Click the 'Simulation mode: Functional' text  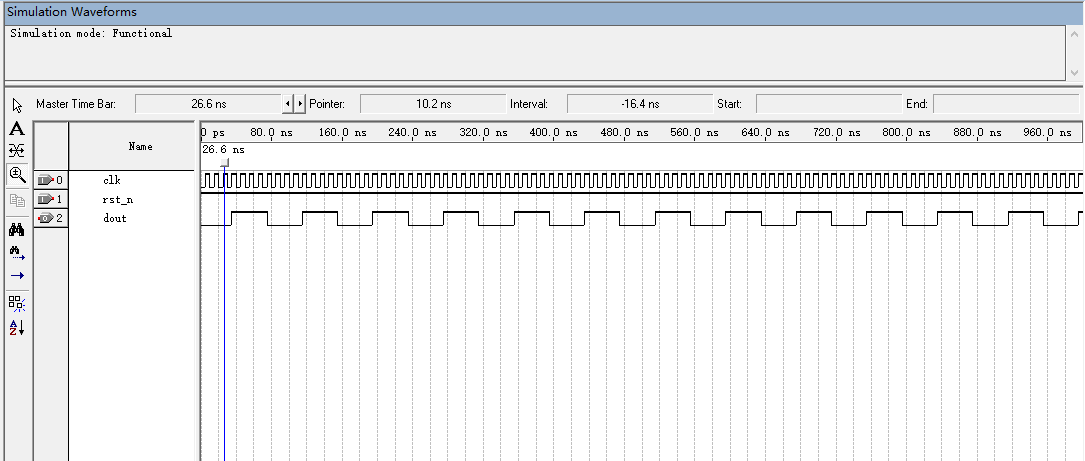91,33
